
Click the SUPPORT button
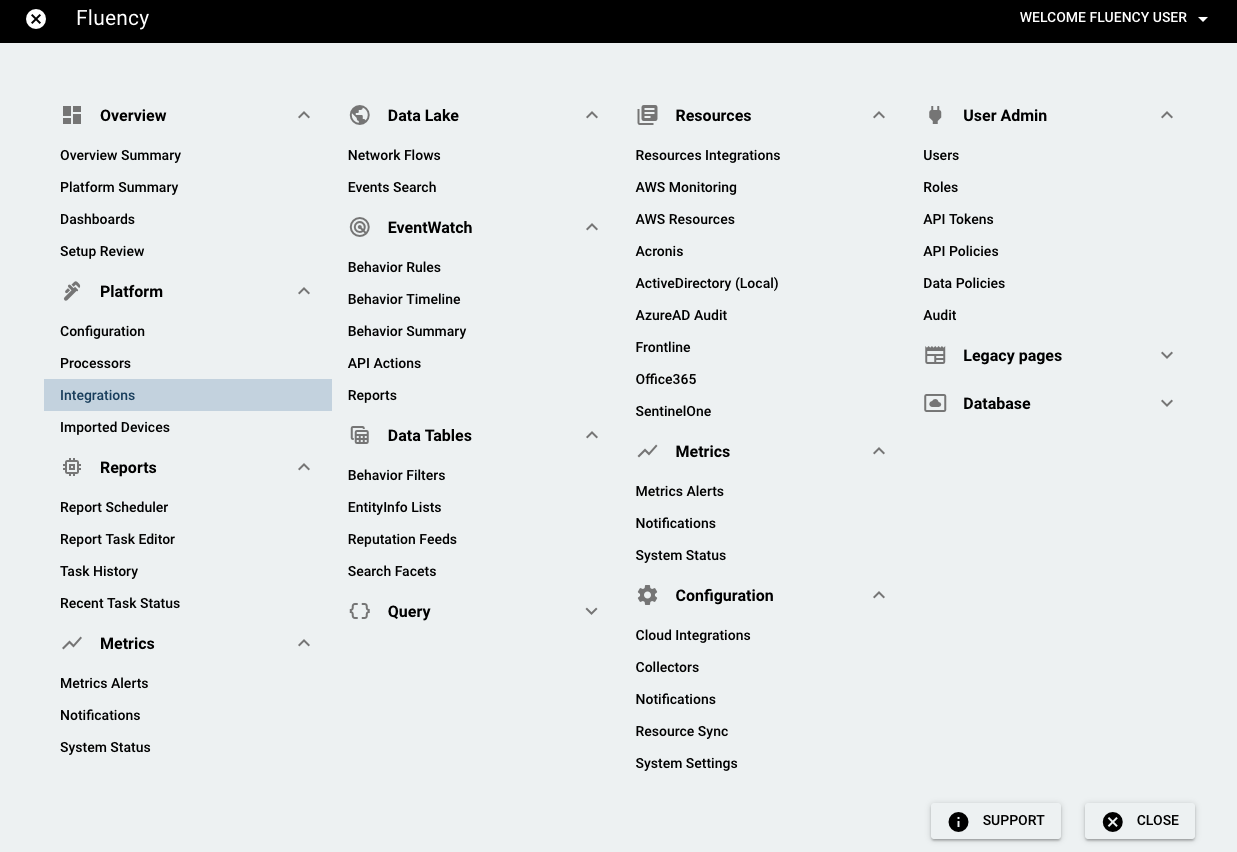coord(996,821)
